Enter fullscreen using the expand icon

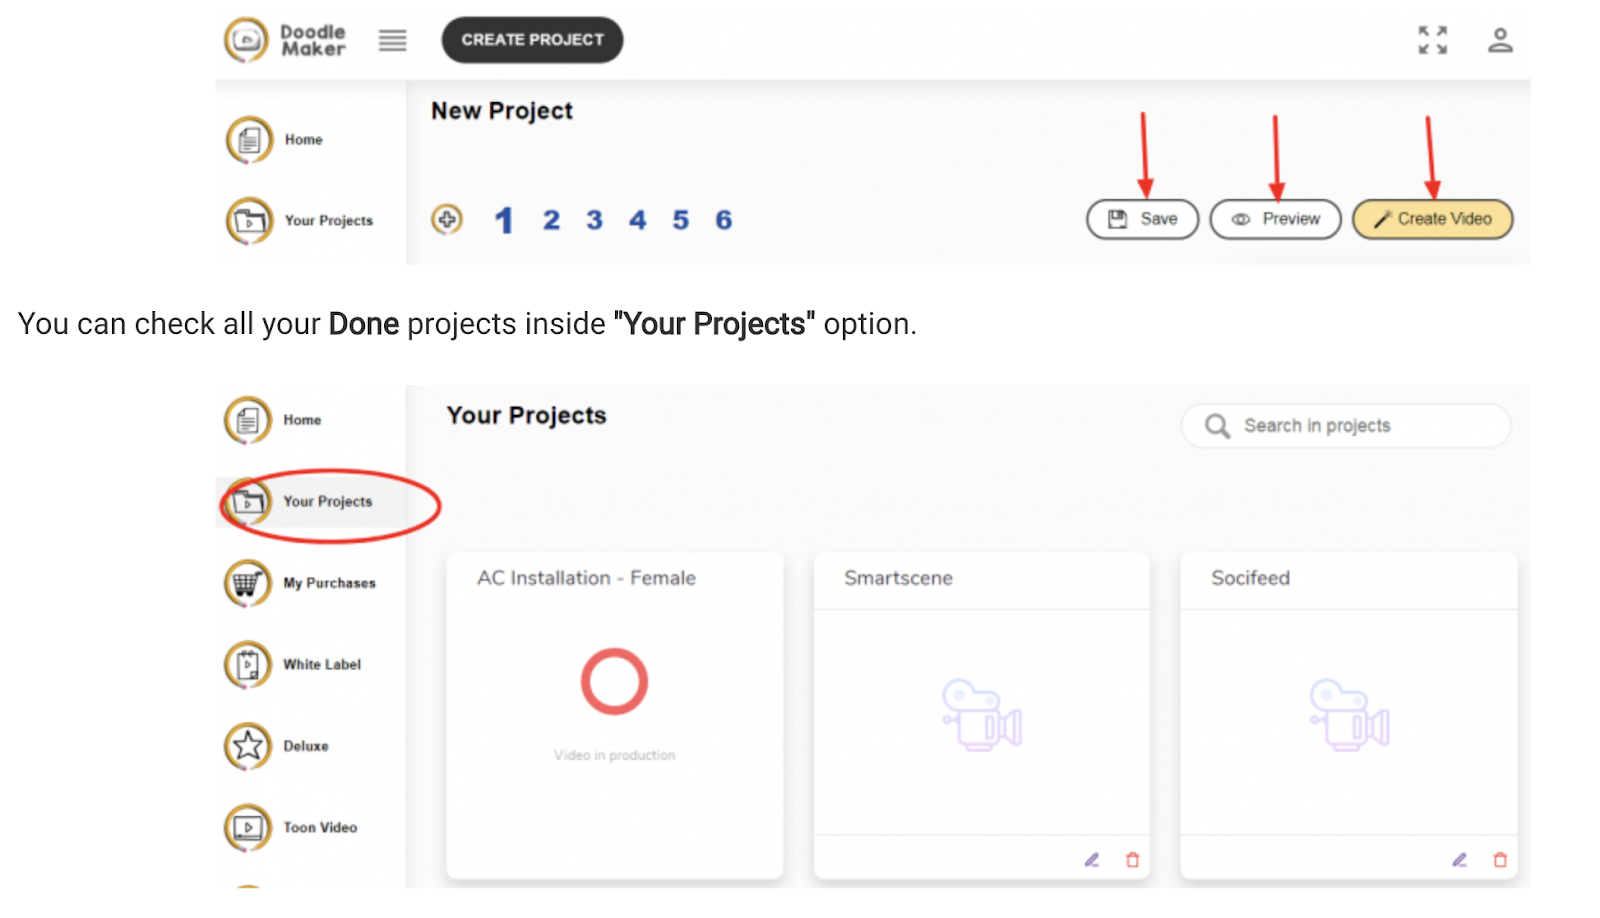point(1432,40)
